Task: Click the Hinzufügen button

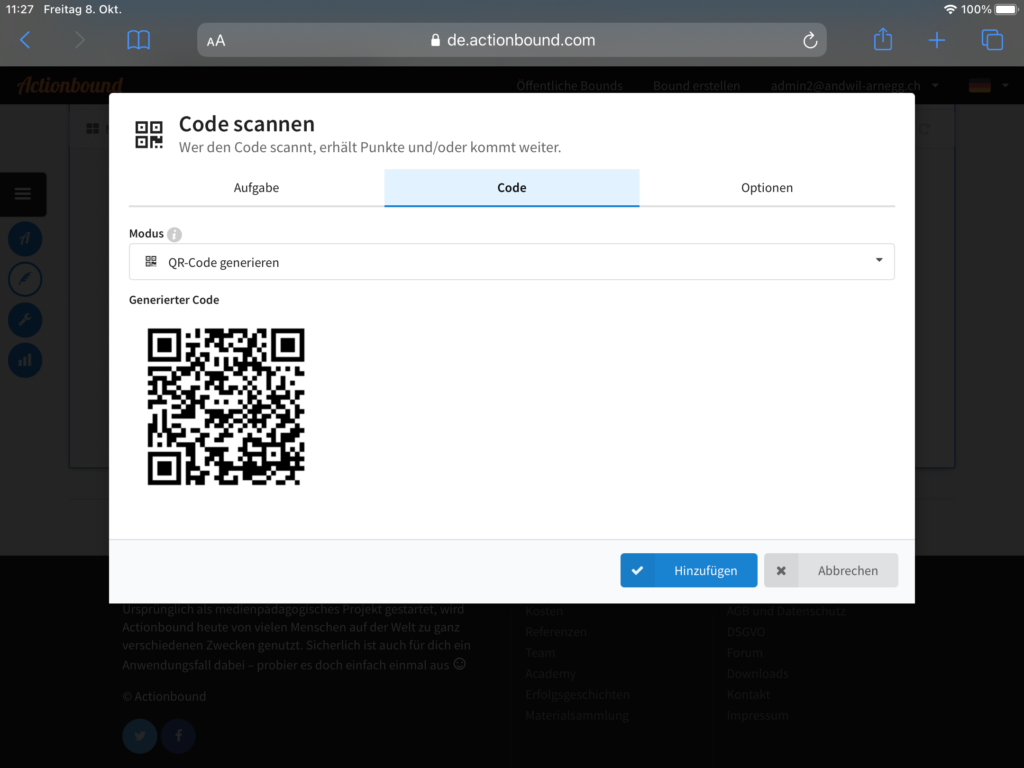Action: [688, 571]
